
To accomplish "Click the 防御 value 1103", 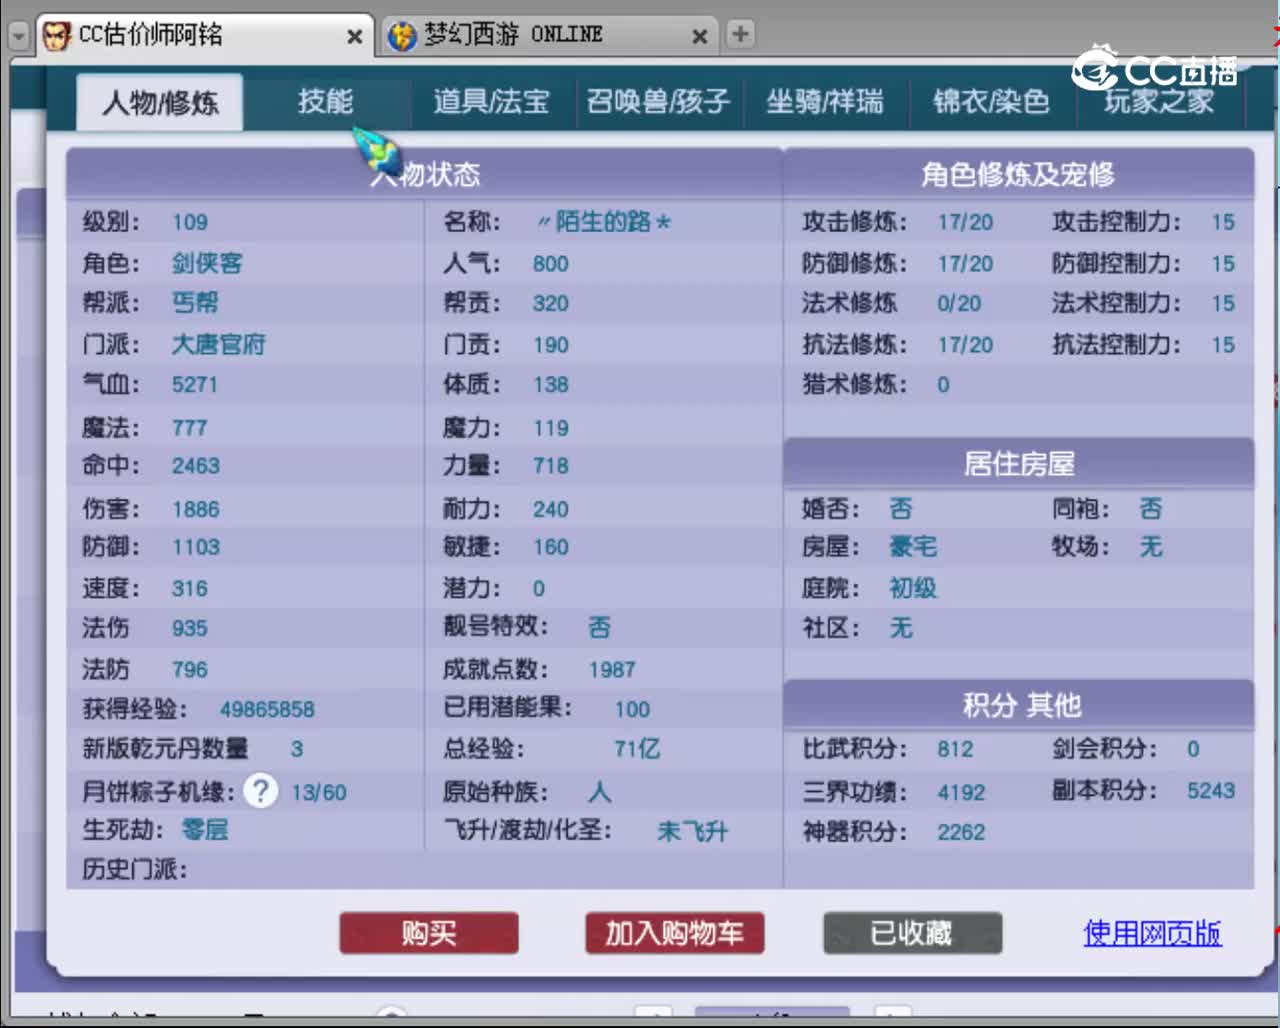I will click(x=196, y=547).
